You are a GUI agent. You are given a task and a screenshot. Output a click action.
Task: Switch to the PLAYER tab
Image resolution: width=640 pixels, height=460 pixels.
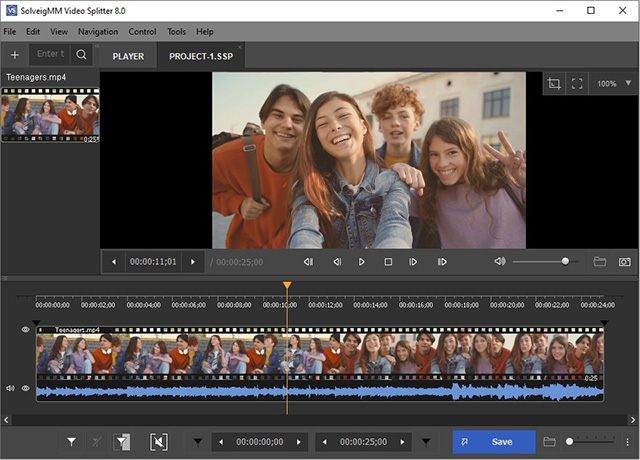(128, 56)
